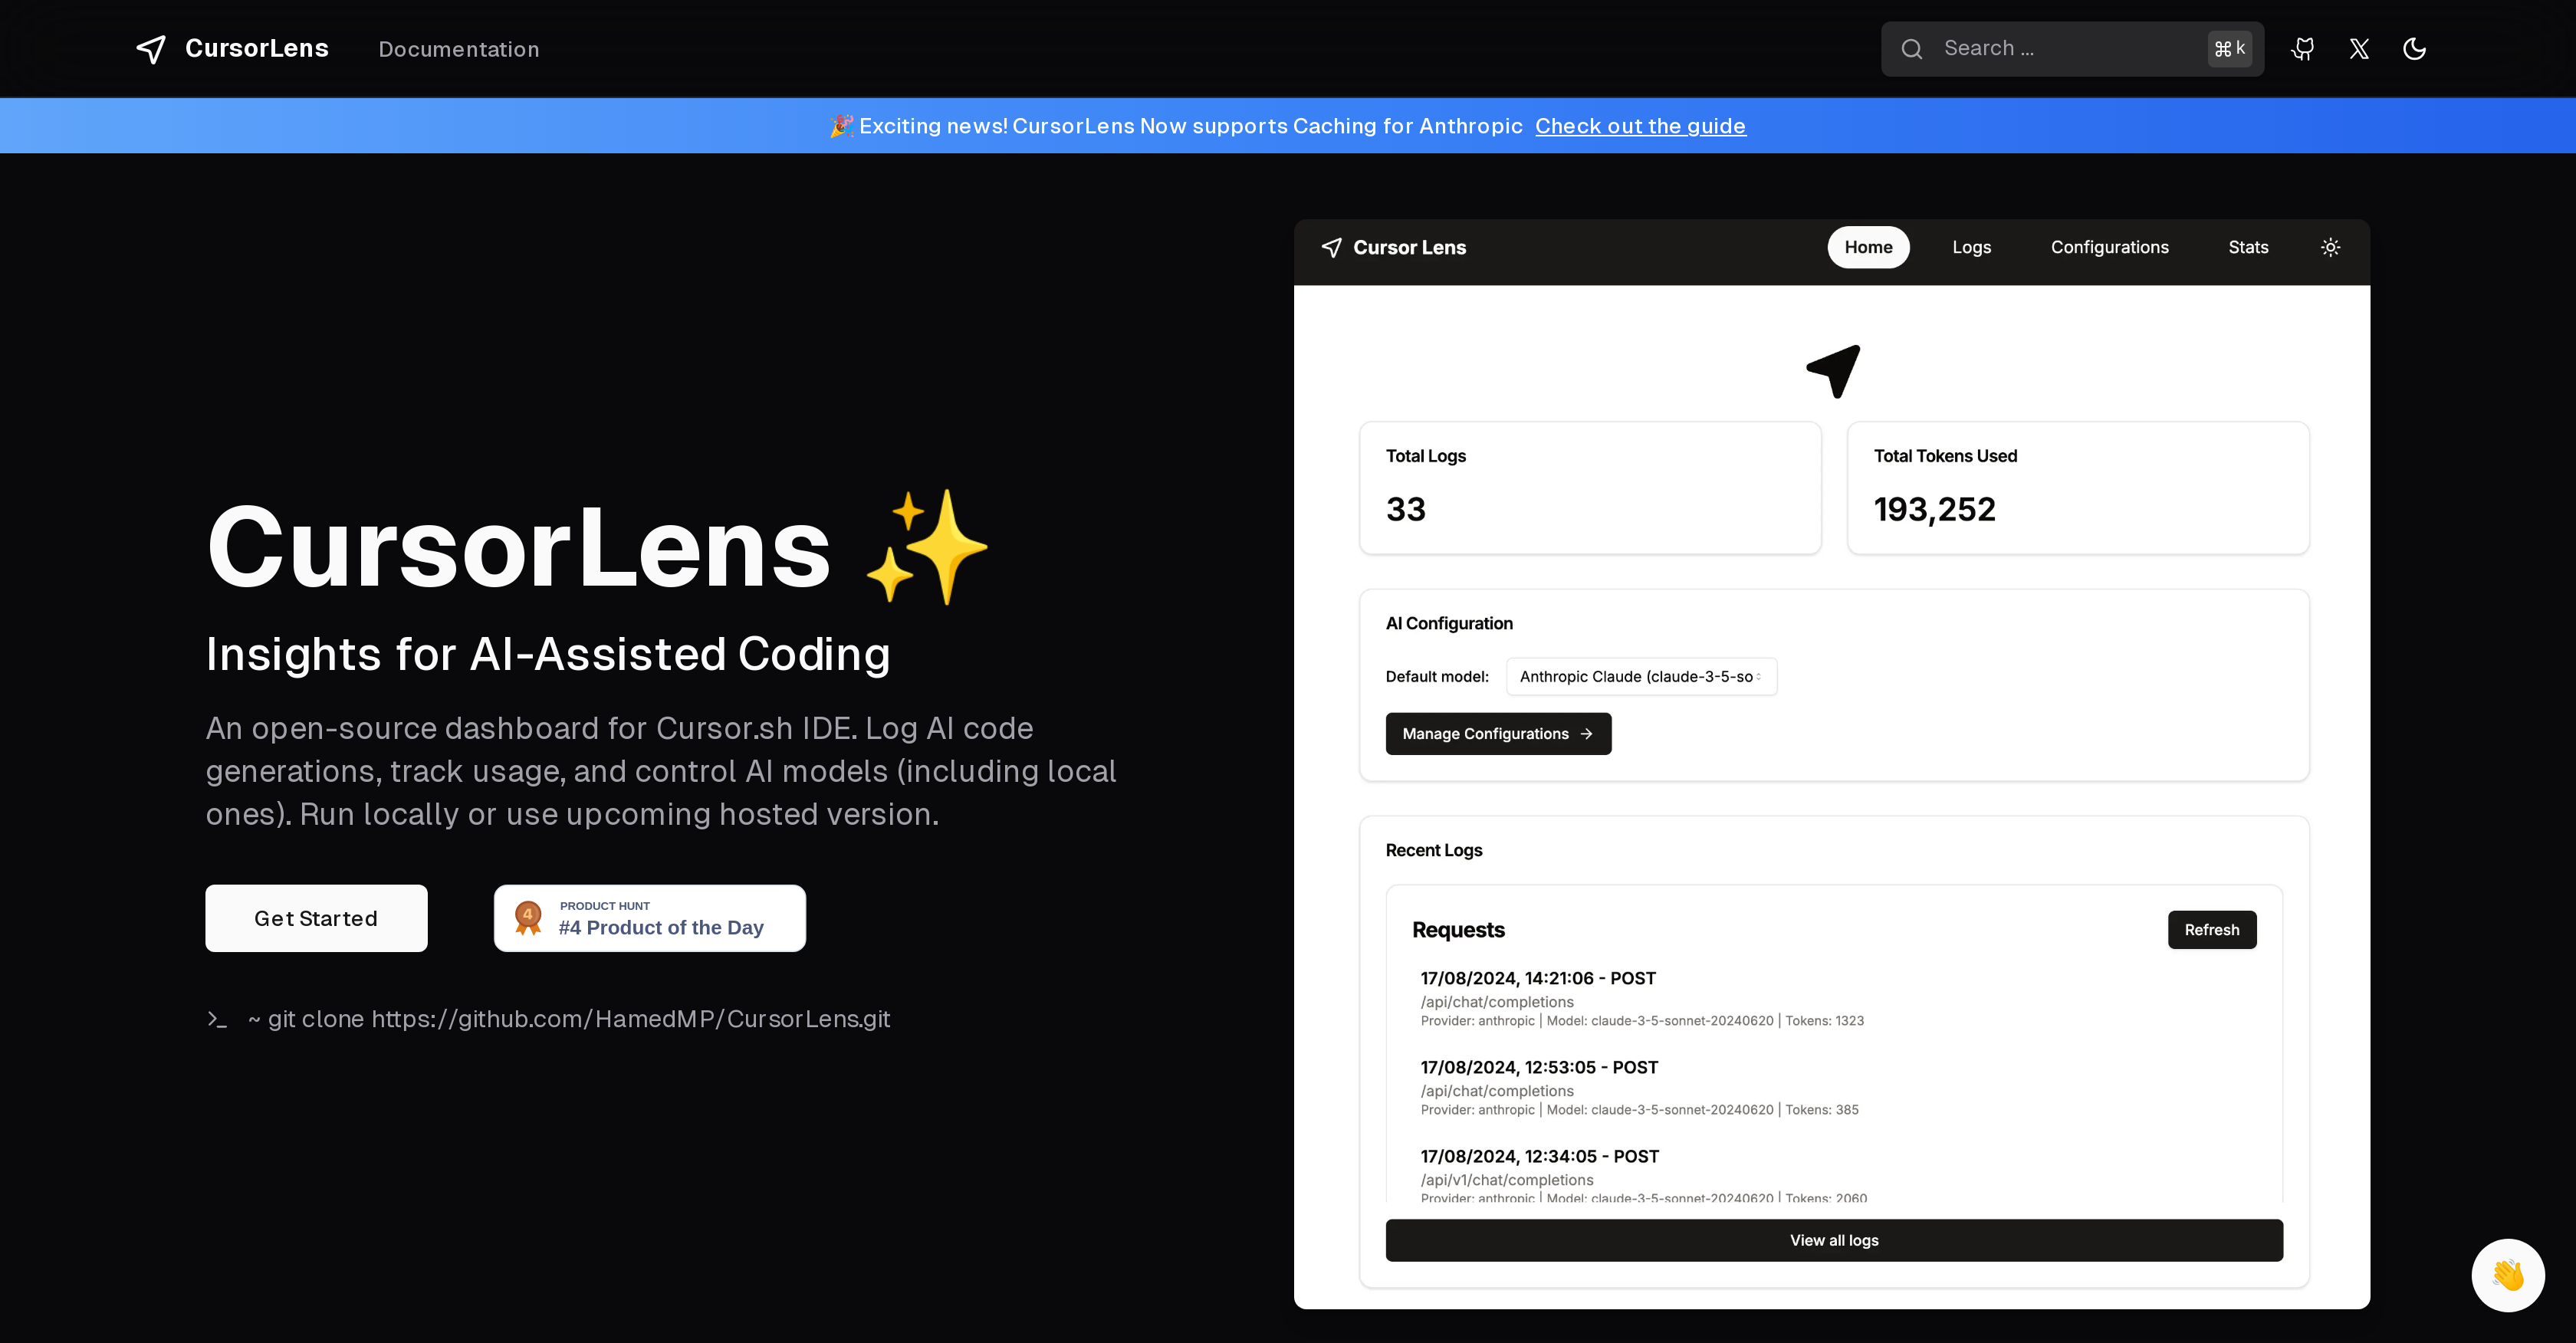
Task: Refresh the Requests list
Action: [2211, 929]
